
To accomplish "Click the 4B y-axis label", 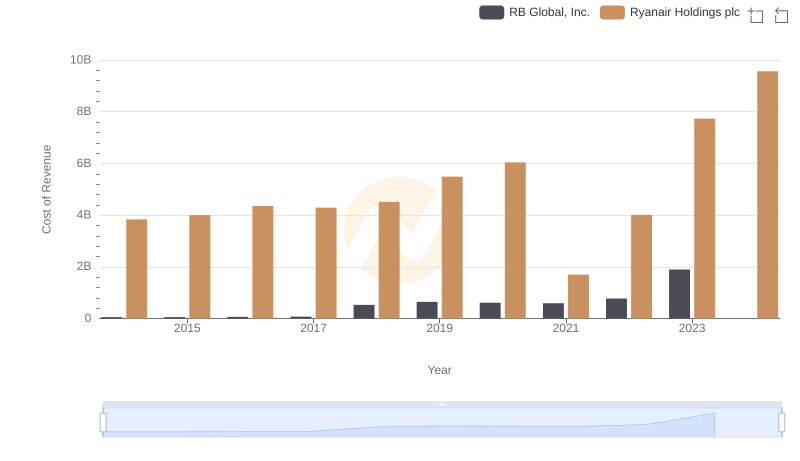I will (84, 215).
